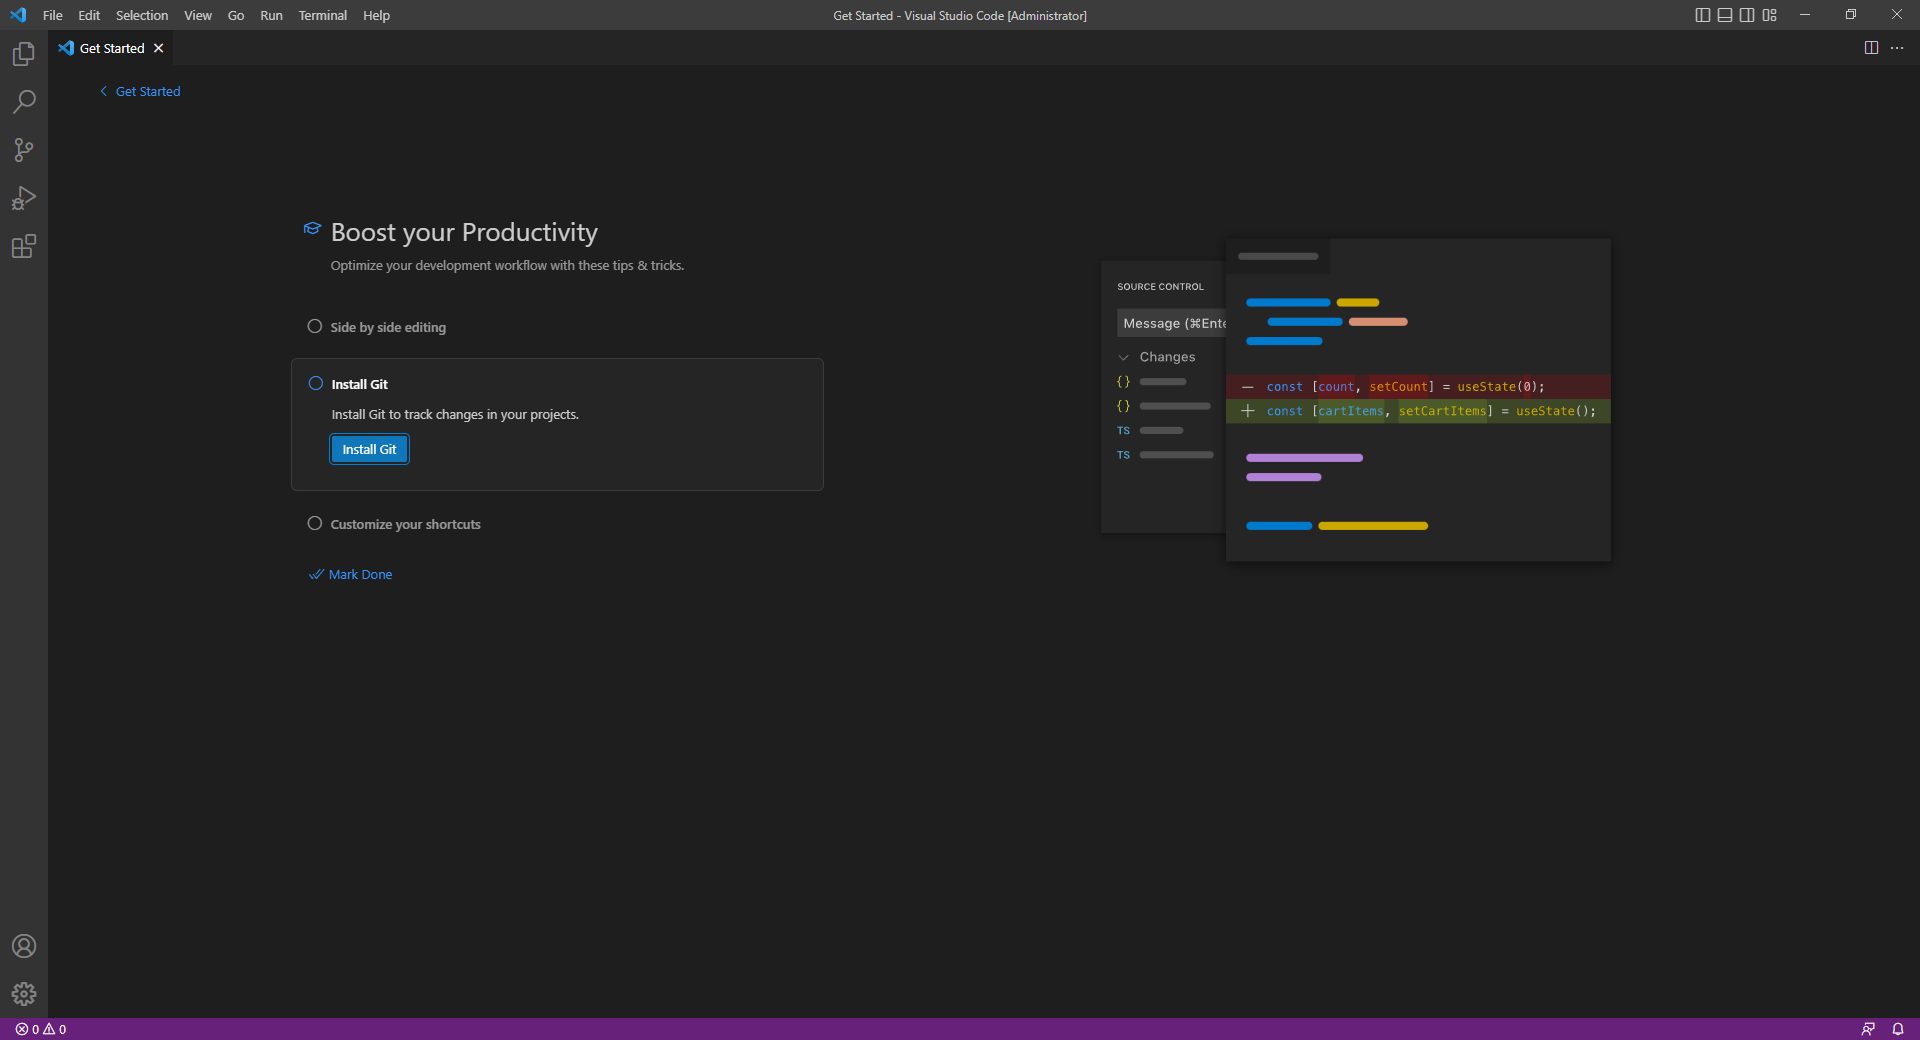Open the editor More Actions ellipsis
The width and height of the screenshot is (1920, 1040).
point(1897,48)
